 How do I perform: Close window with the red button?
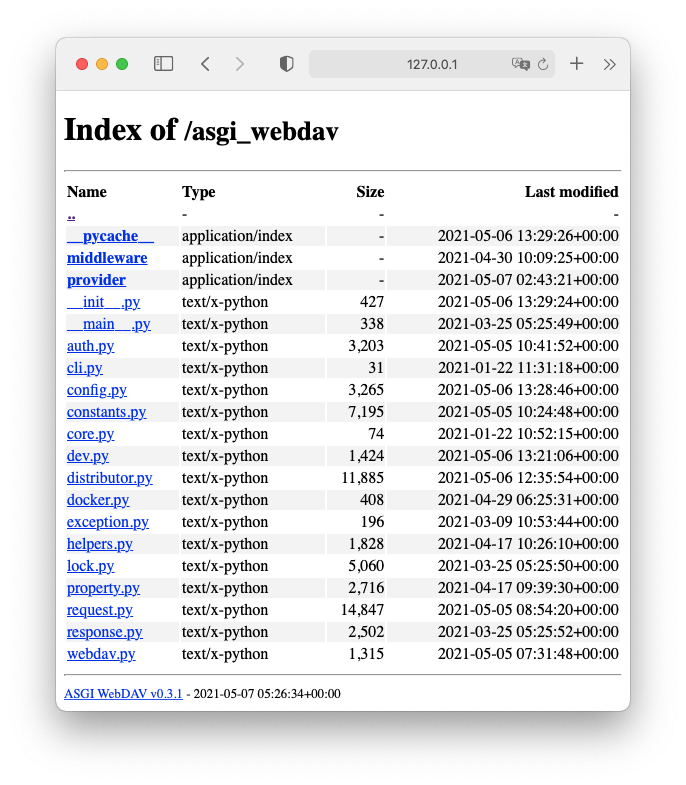[x=82, y=64]
